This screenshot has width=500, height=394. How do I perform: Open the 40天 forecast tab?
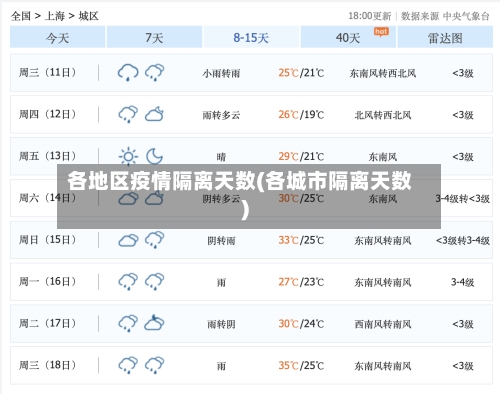(348, 37)
